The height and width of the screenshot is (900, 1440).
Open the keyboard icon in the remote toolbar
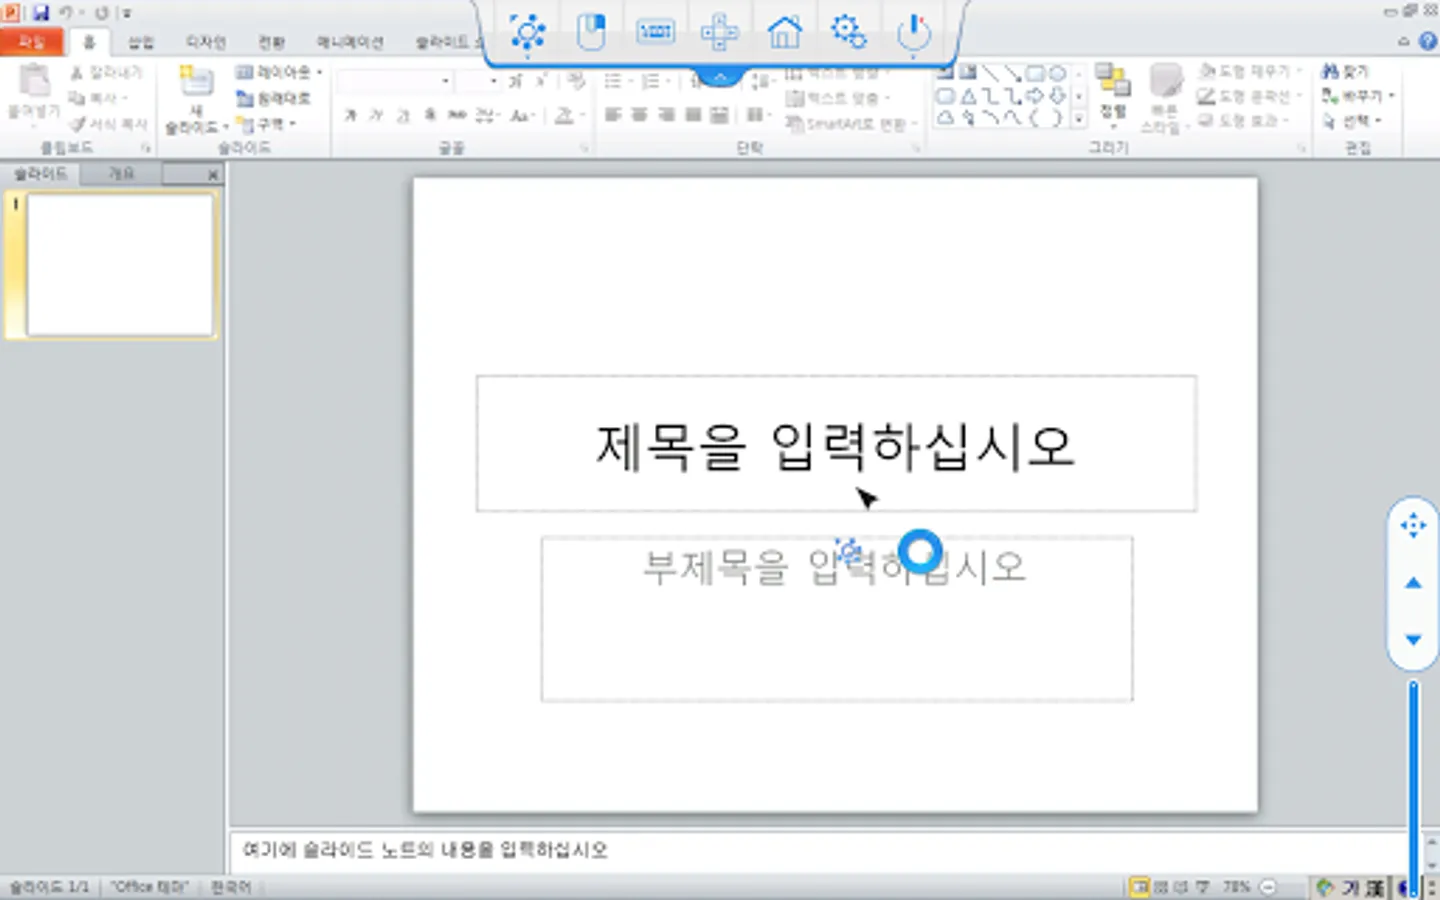(x=655, y=32)
